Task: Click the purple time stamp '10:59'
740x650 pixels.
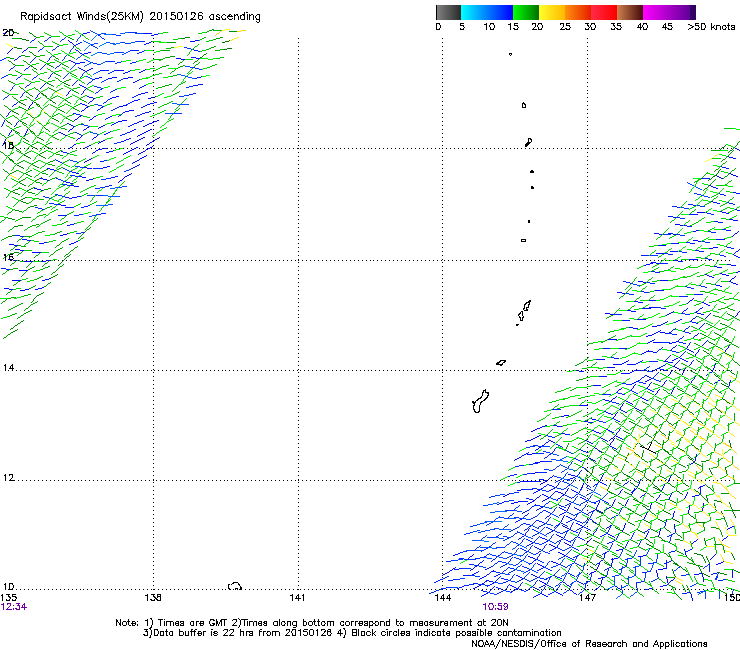Action: click(495, 607)
